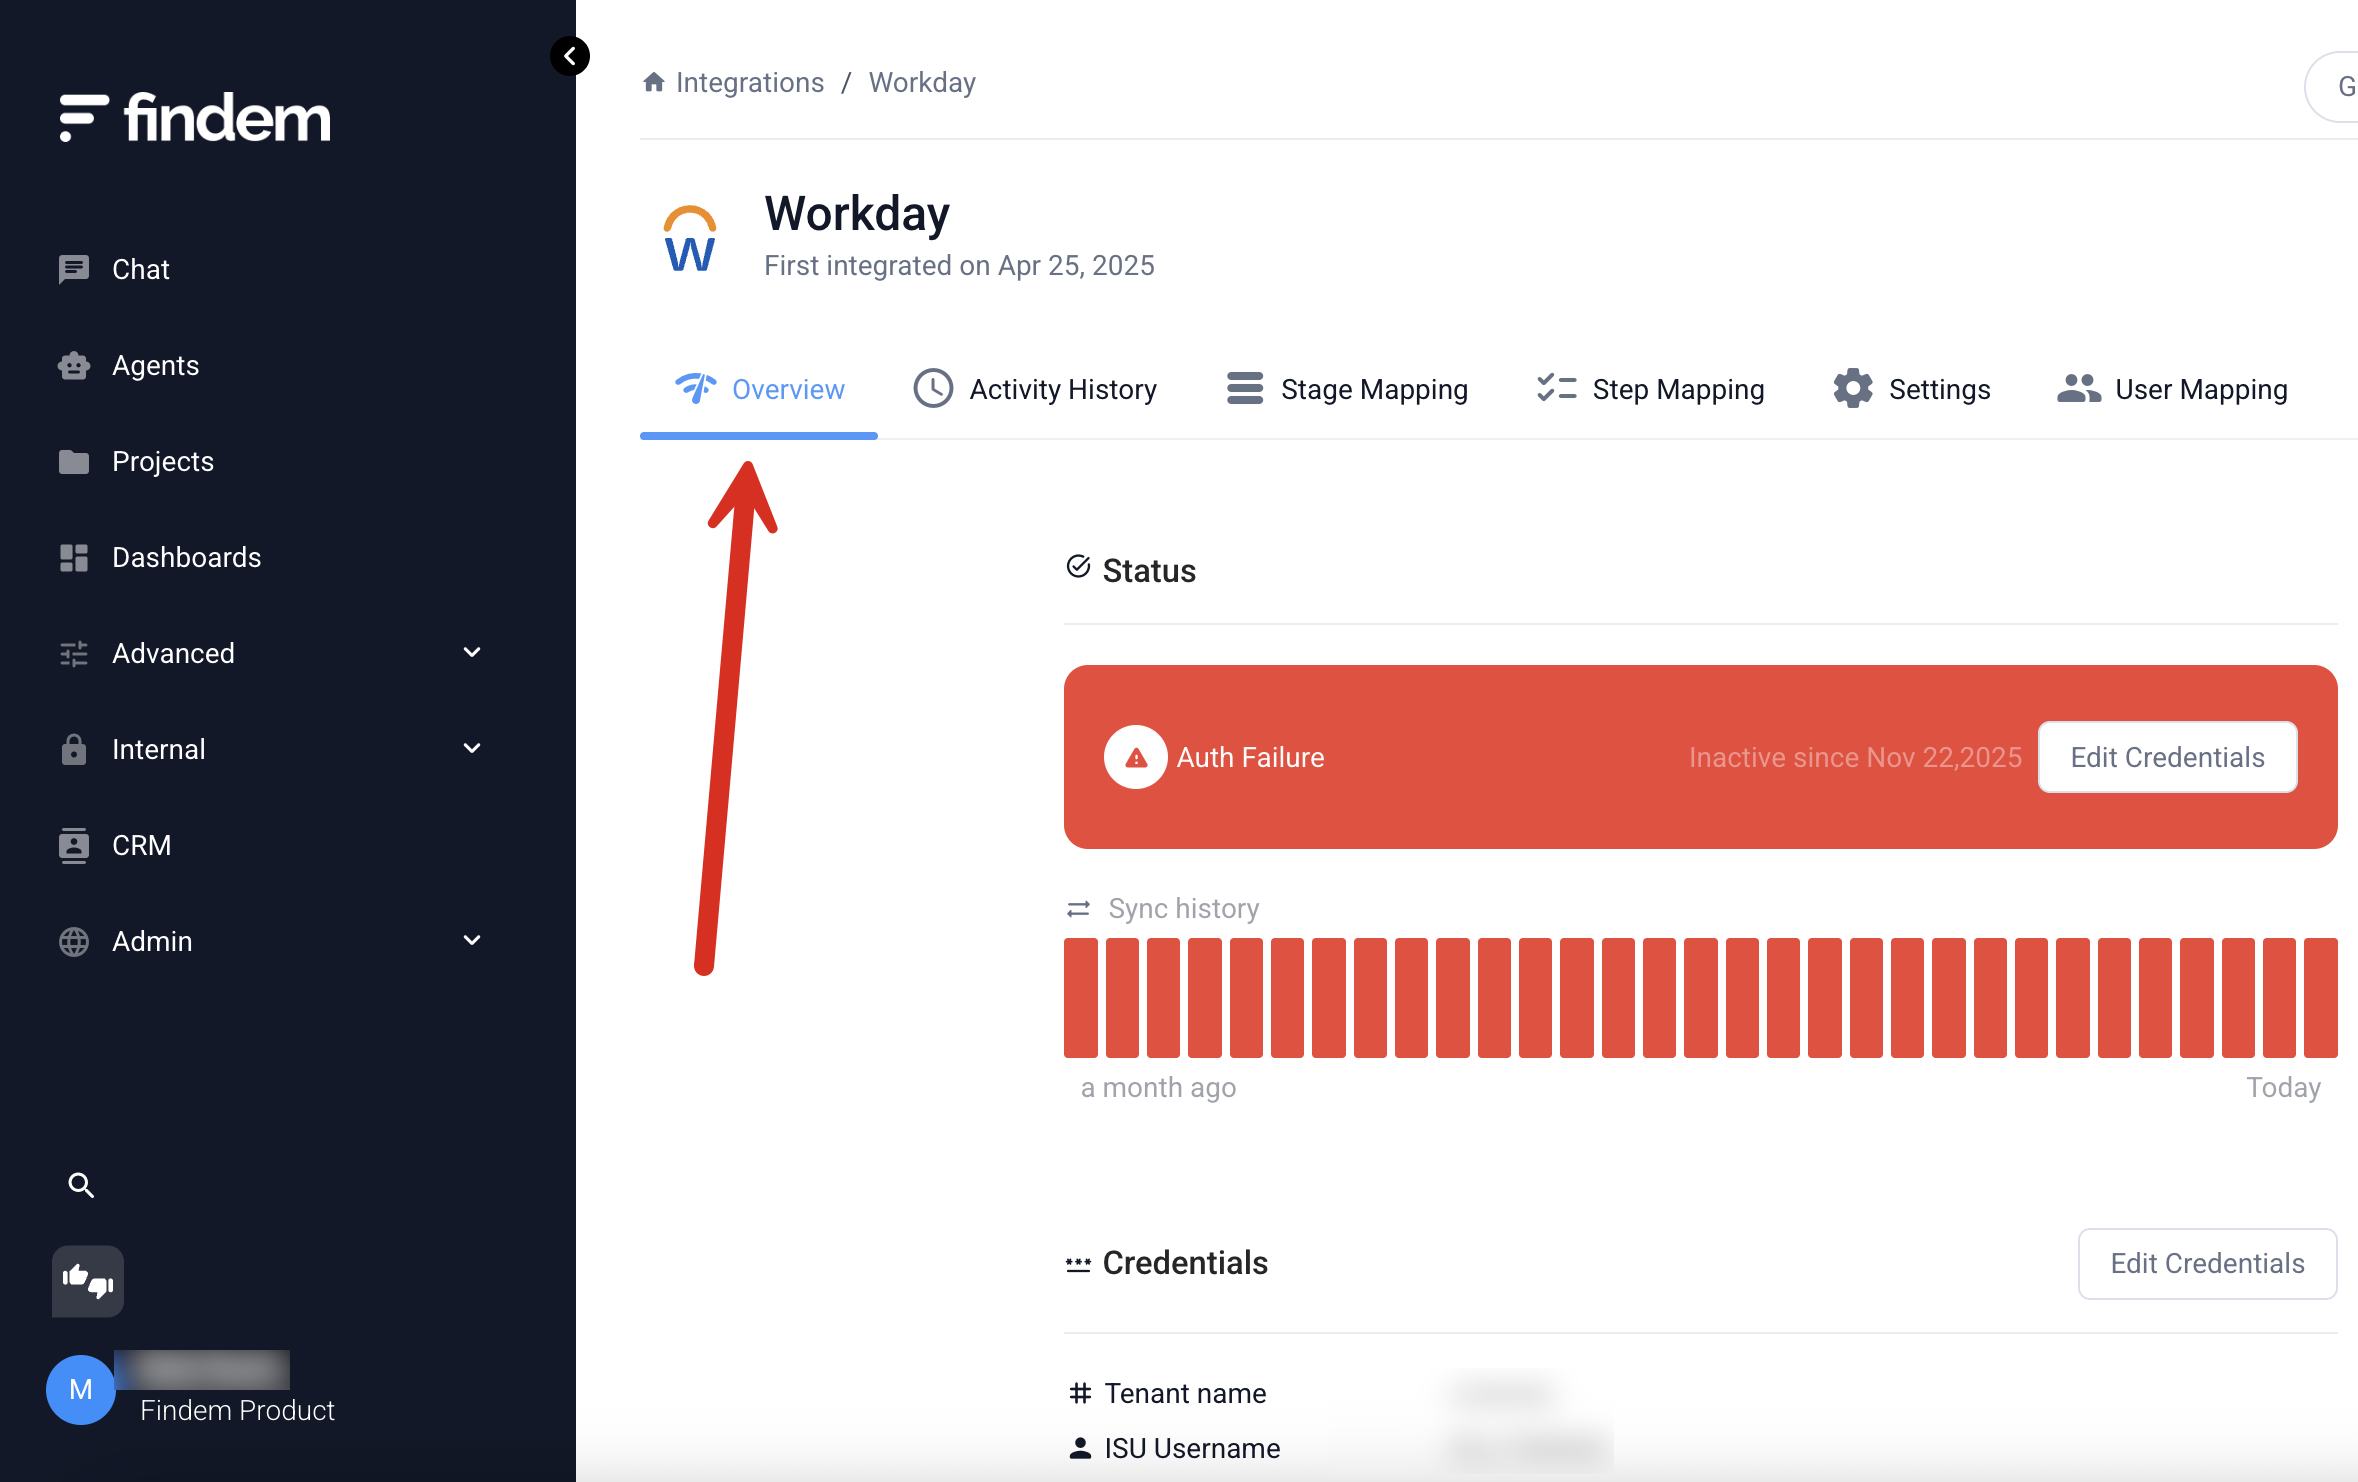
Task: Switch to the Settings tab
Action: point(1911,389)
